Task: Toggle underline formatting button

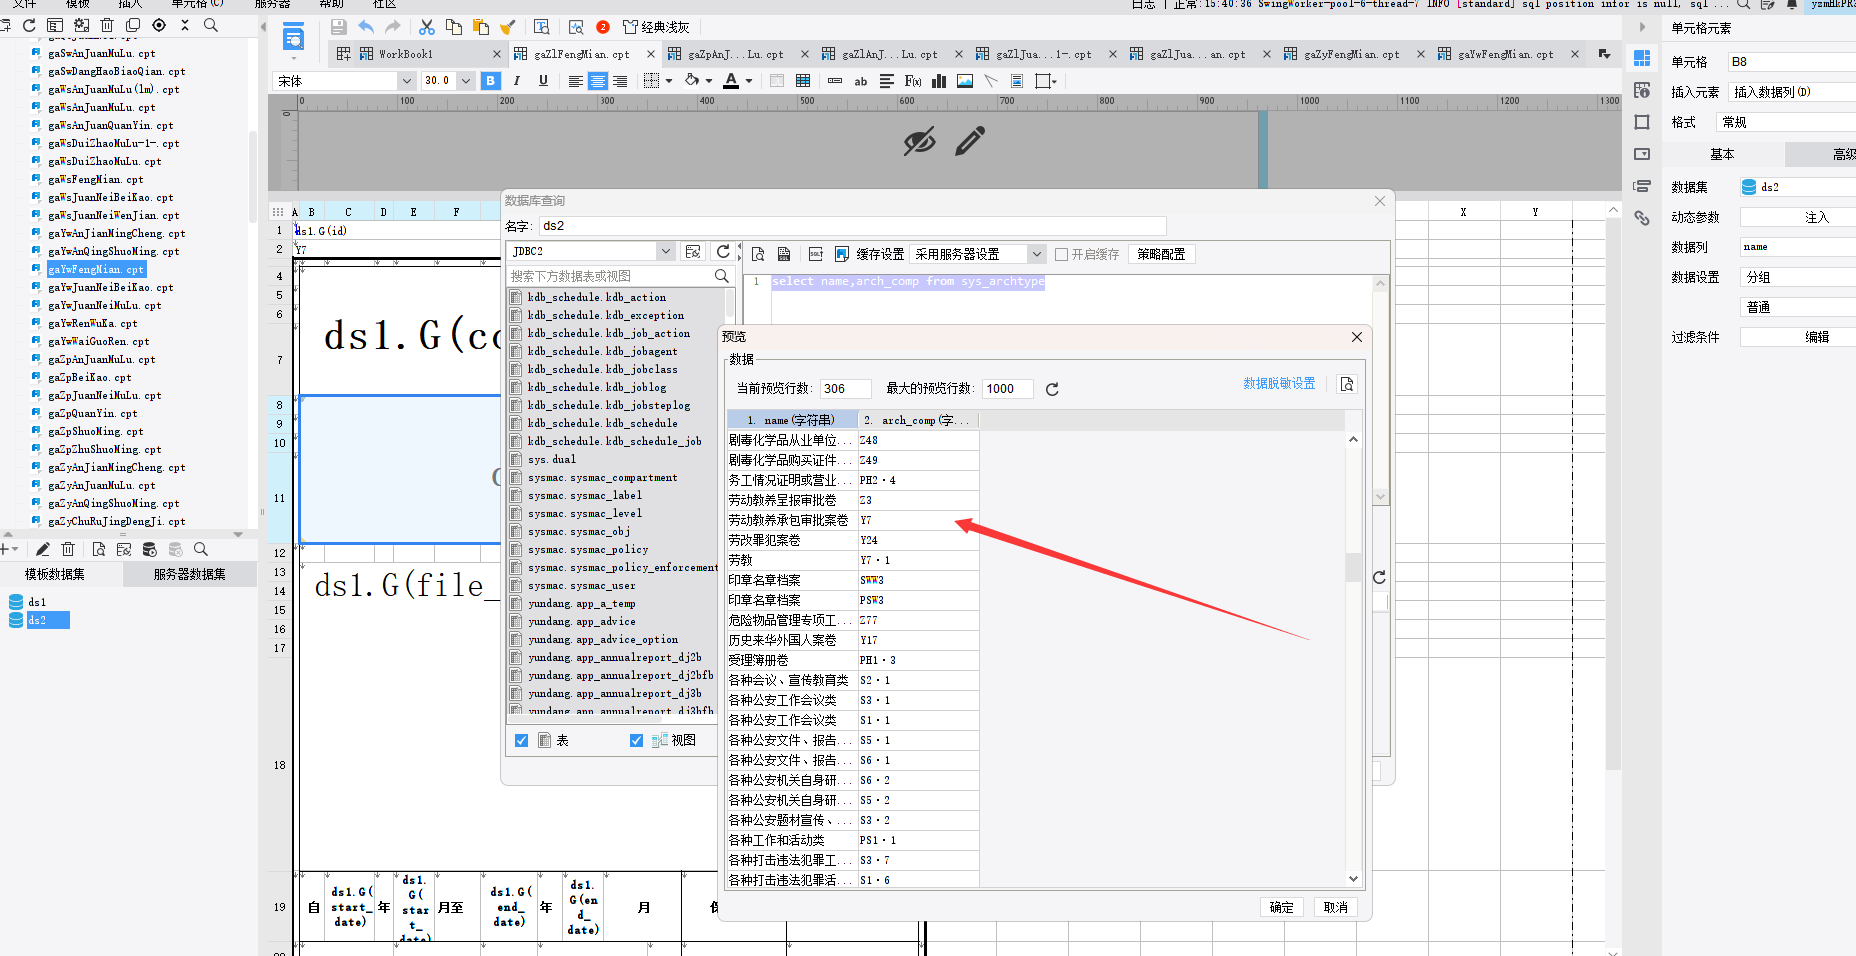Action: coord(543,81)
